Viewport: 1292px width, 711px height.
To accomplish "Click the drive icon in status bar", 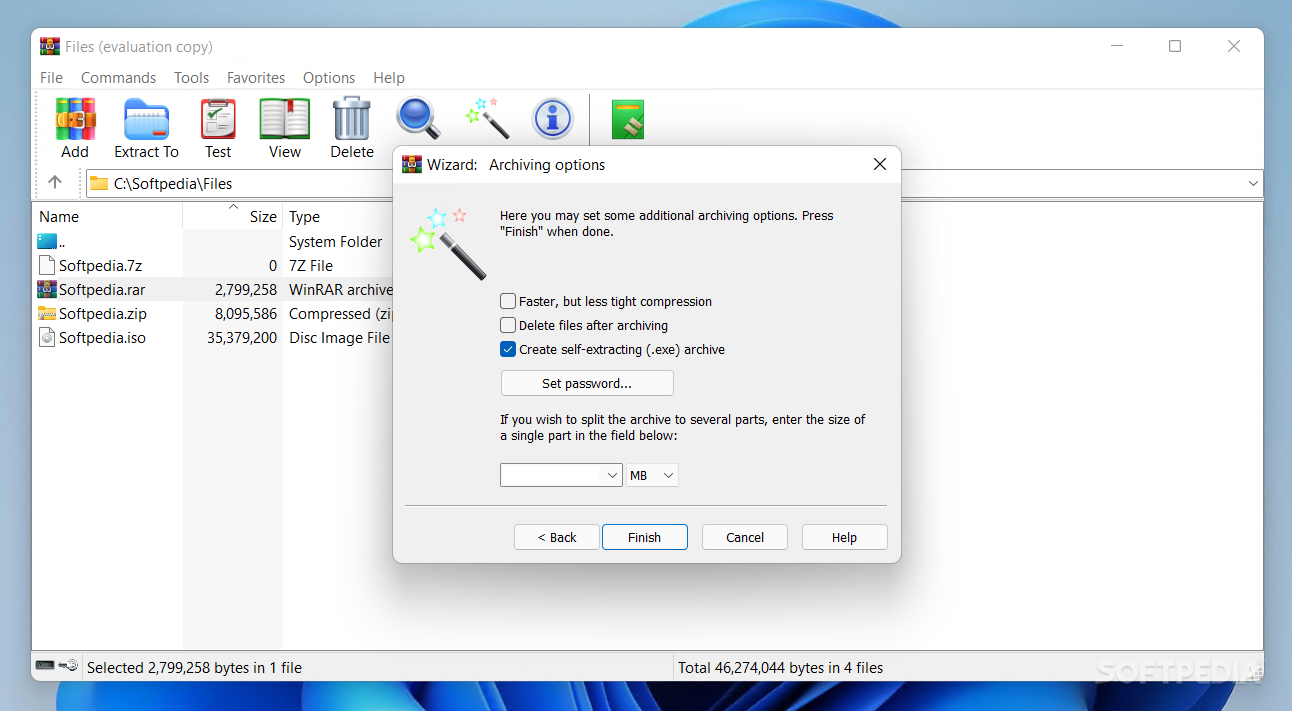I will (x=45, y=666).
